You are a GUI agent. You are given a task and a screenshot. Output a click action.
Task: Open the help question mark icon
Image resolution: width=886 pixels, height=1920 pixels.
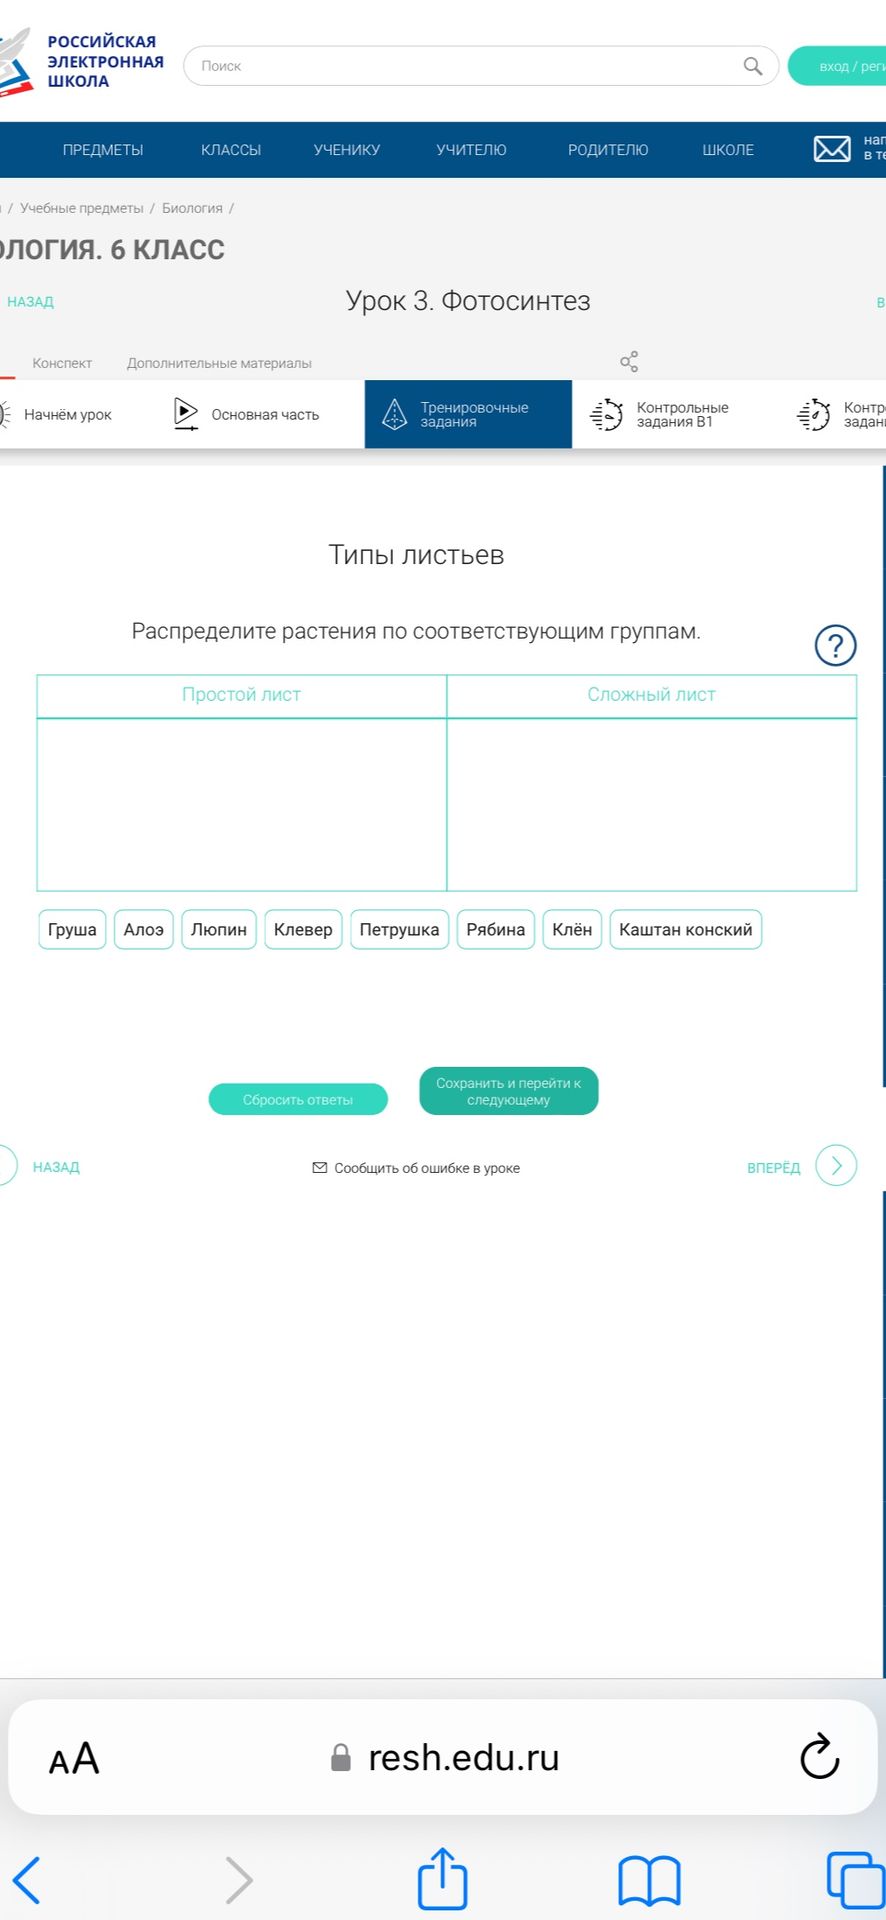(x=836, y=645)
